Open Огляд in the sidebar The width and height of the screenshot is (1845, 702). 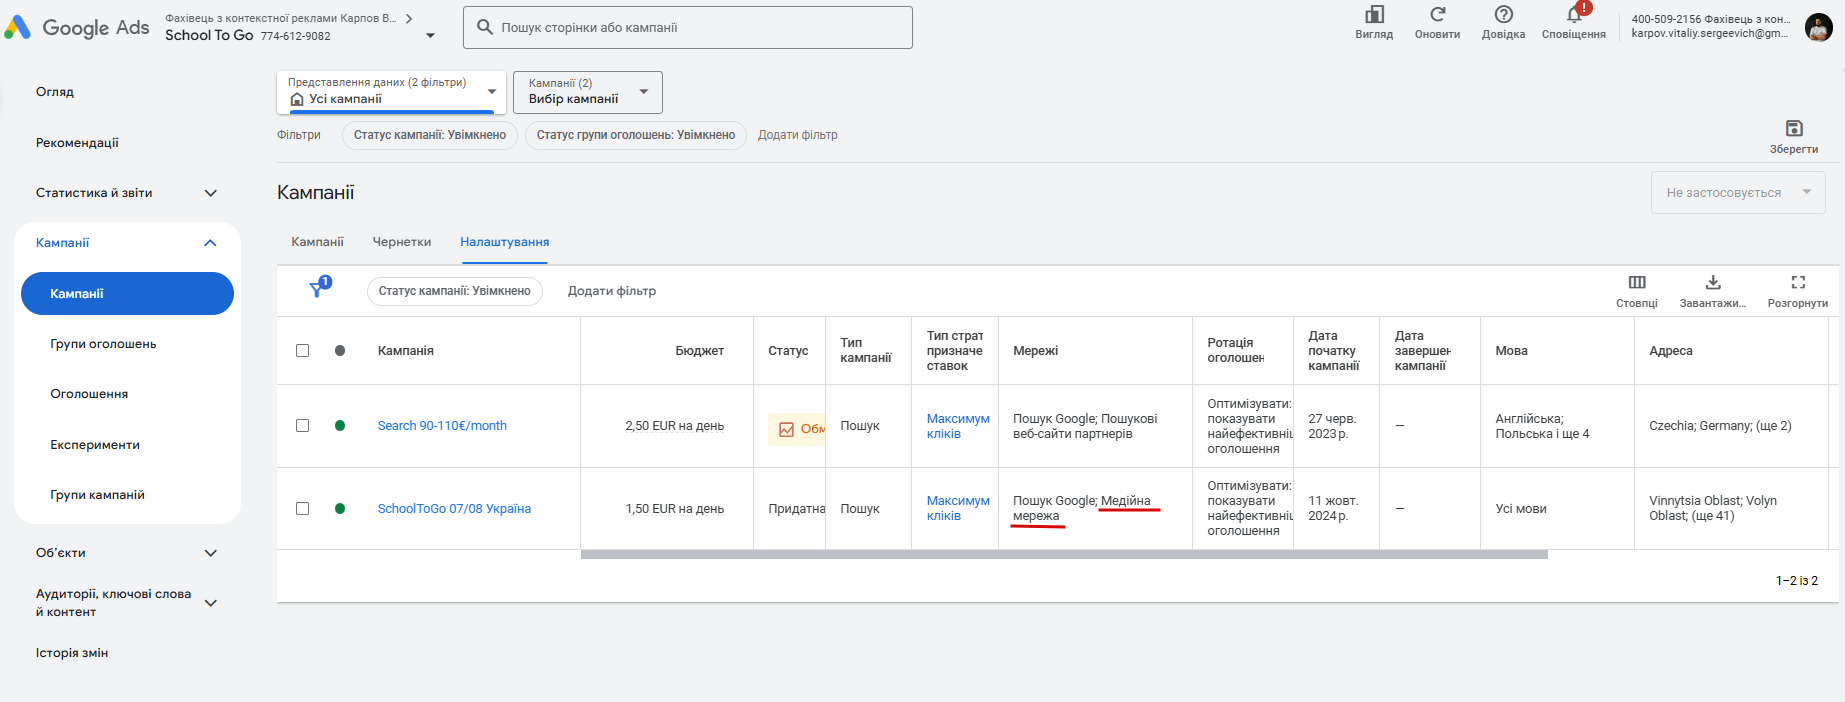tap(55, 92)
